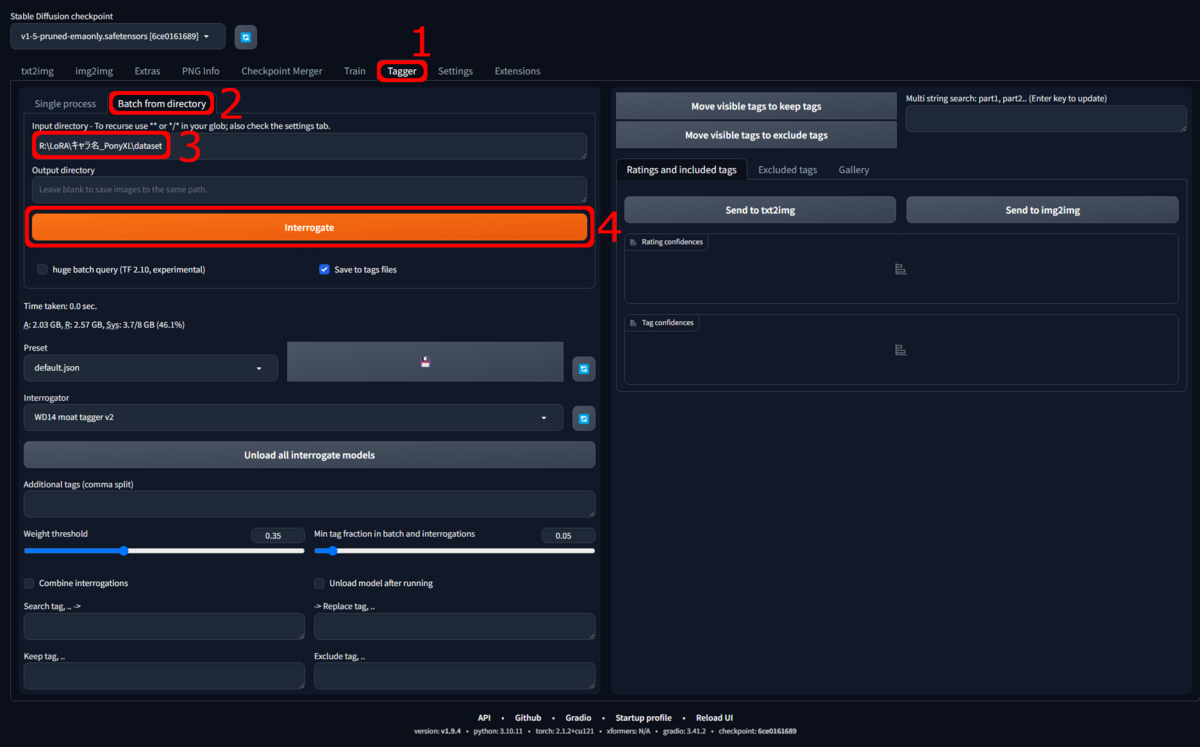
Task: Click the orange Interrogate button
Action: pyautogui.click(x=309, y=227)
